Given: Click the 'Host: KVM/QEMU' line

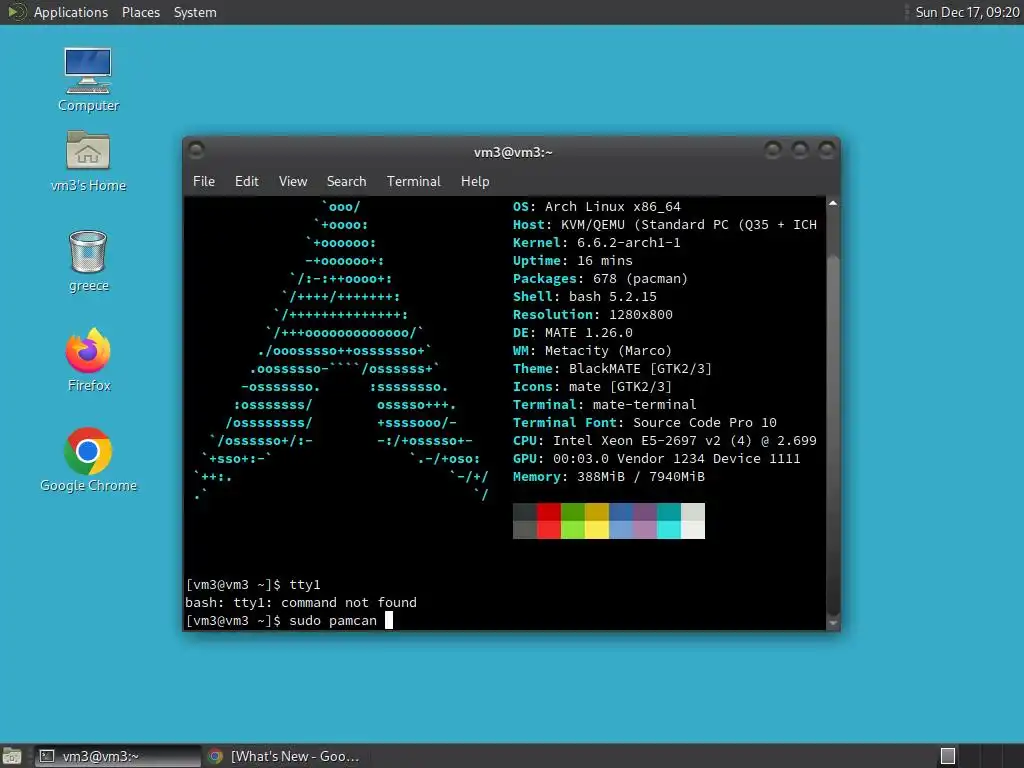Looking at the screenshot, I should (x=665, y=225).
